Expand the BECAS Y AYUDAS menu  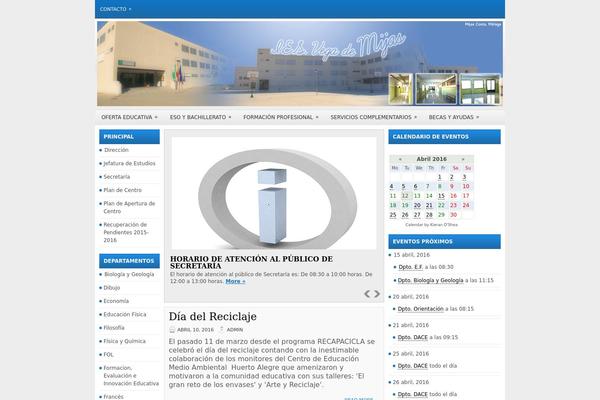tap(453, 117)
